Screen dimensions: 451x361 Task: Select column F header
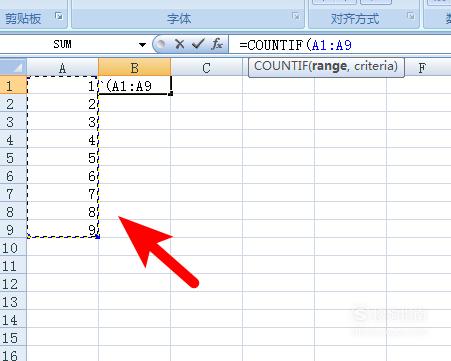click(x=422, y=68)
